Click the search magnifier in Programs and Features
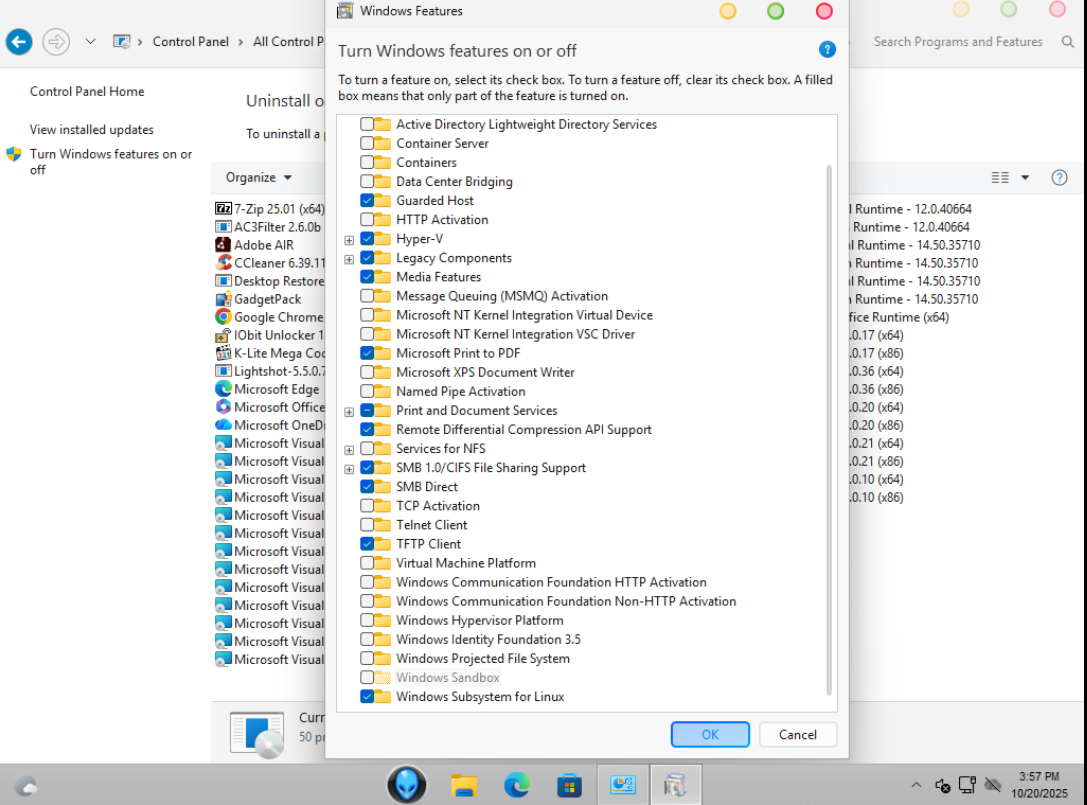The width and height of the screenshot is (1087, 805). click(1068, 42)
